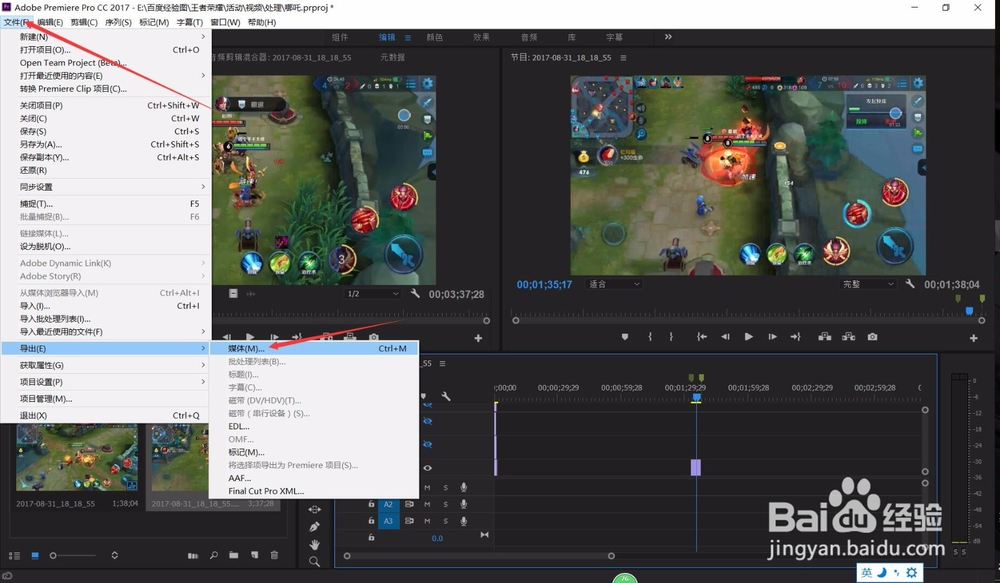Adjust Project panel thumbnail size slider

(54, 556)
